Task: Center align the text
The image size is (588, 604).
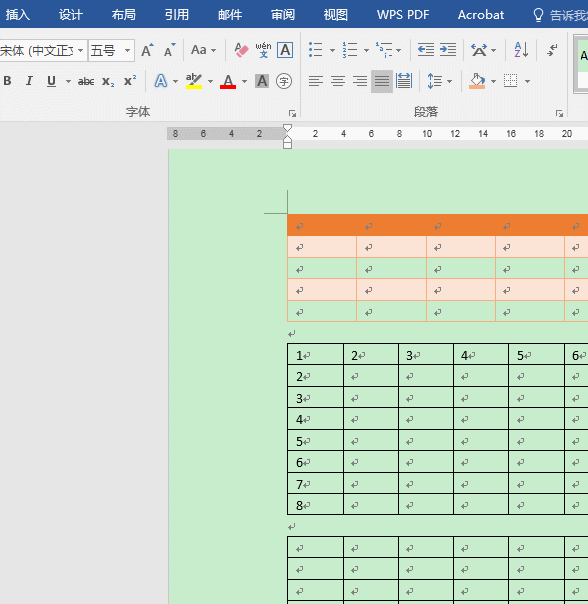Action: click(x=338, y=81)
